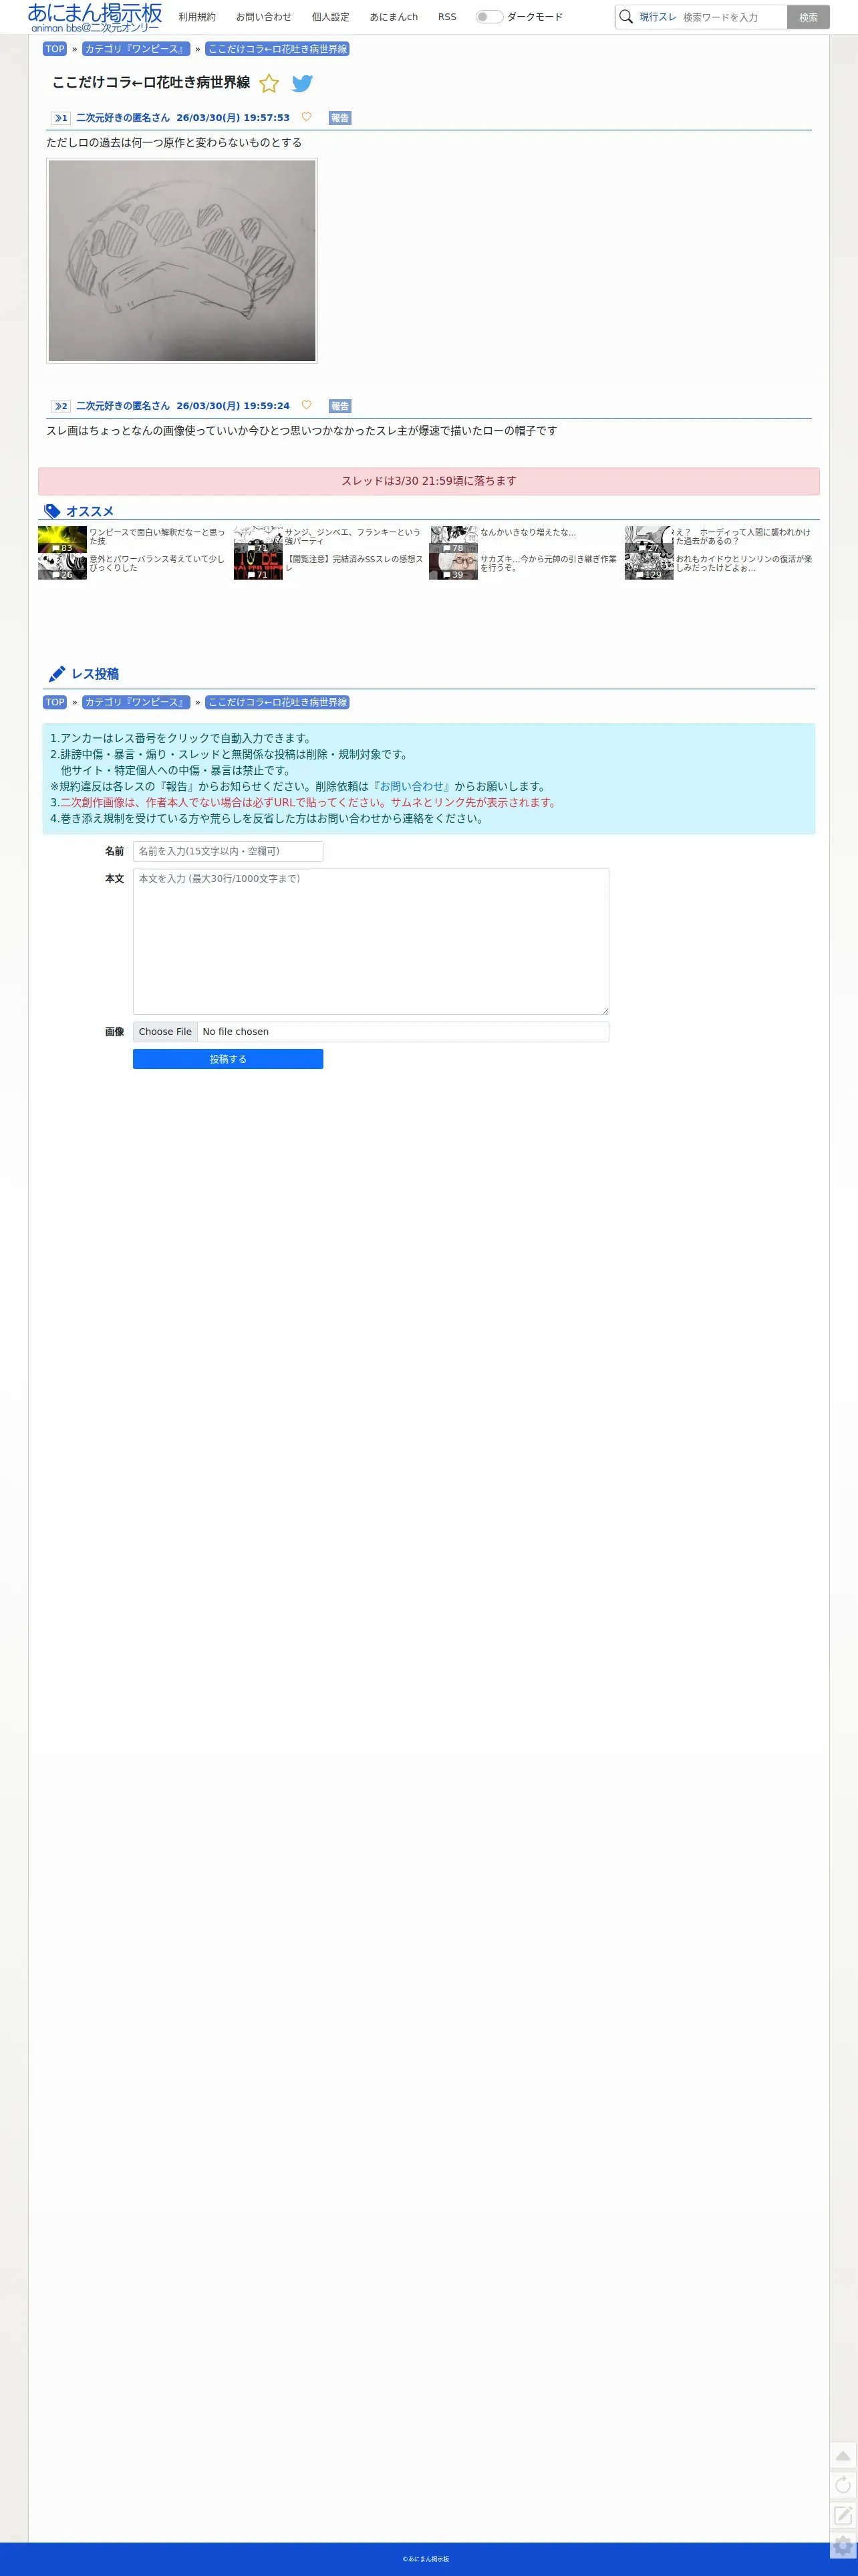858x2576 pixels.
Task: Click the Choose File button for image upload
Action: (165, 1032)
